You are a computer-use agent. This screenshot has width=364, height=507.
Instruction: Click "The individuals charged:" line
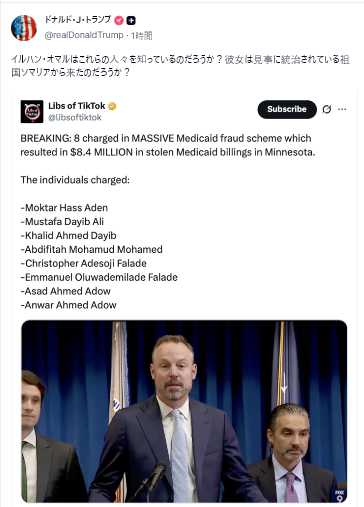coord(75,180)
